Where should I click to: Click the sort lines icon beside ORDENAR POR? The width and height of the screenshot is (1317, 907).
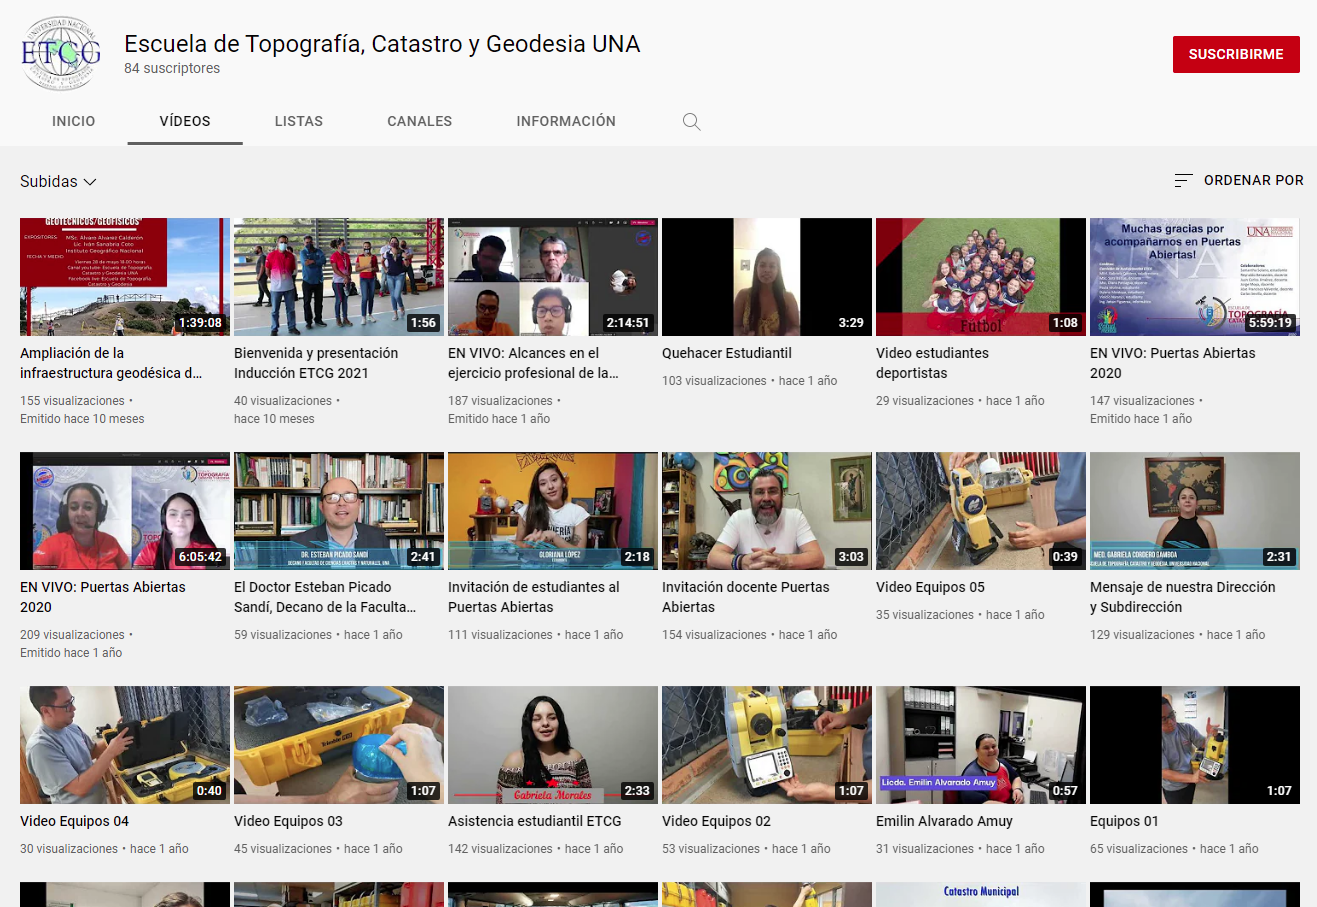click(1183, 180)
